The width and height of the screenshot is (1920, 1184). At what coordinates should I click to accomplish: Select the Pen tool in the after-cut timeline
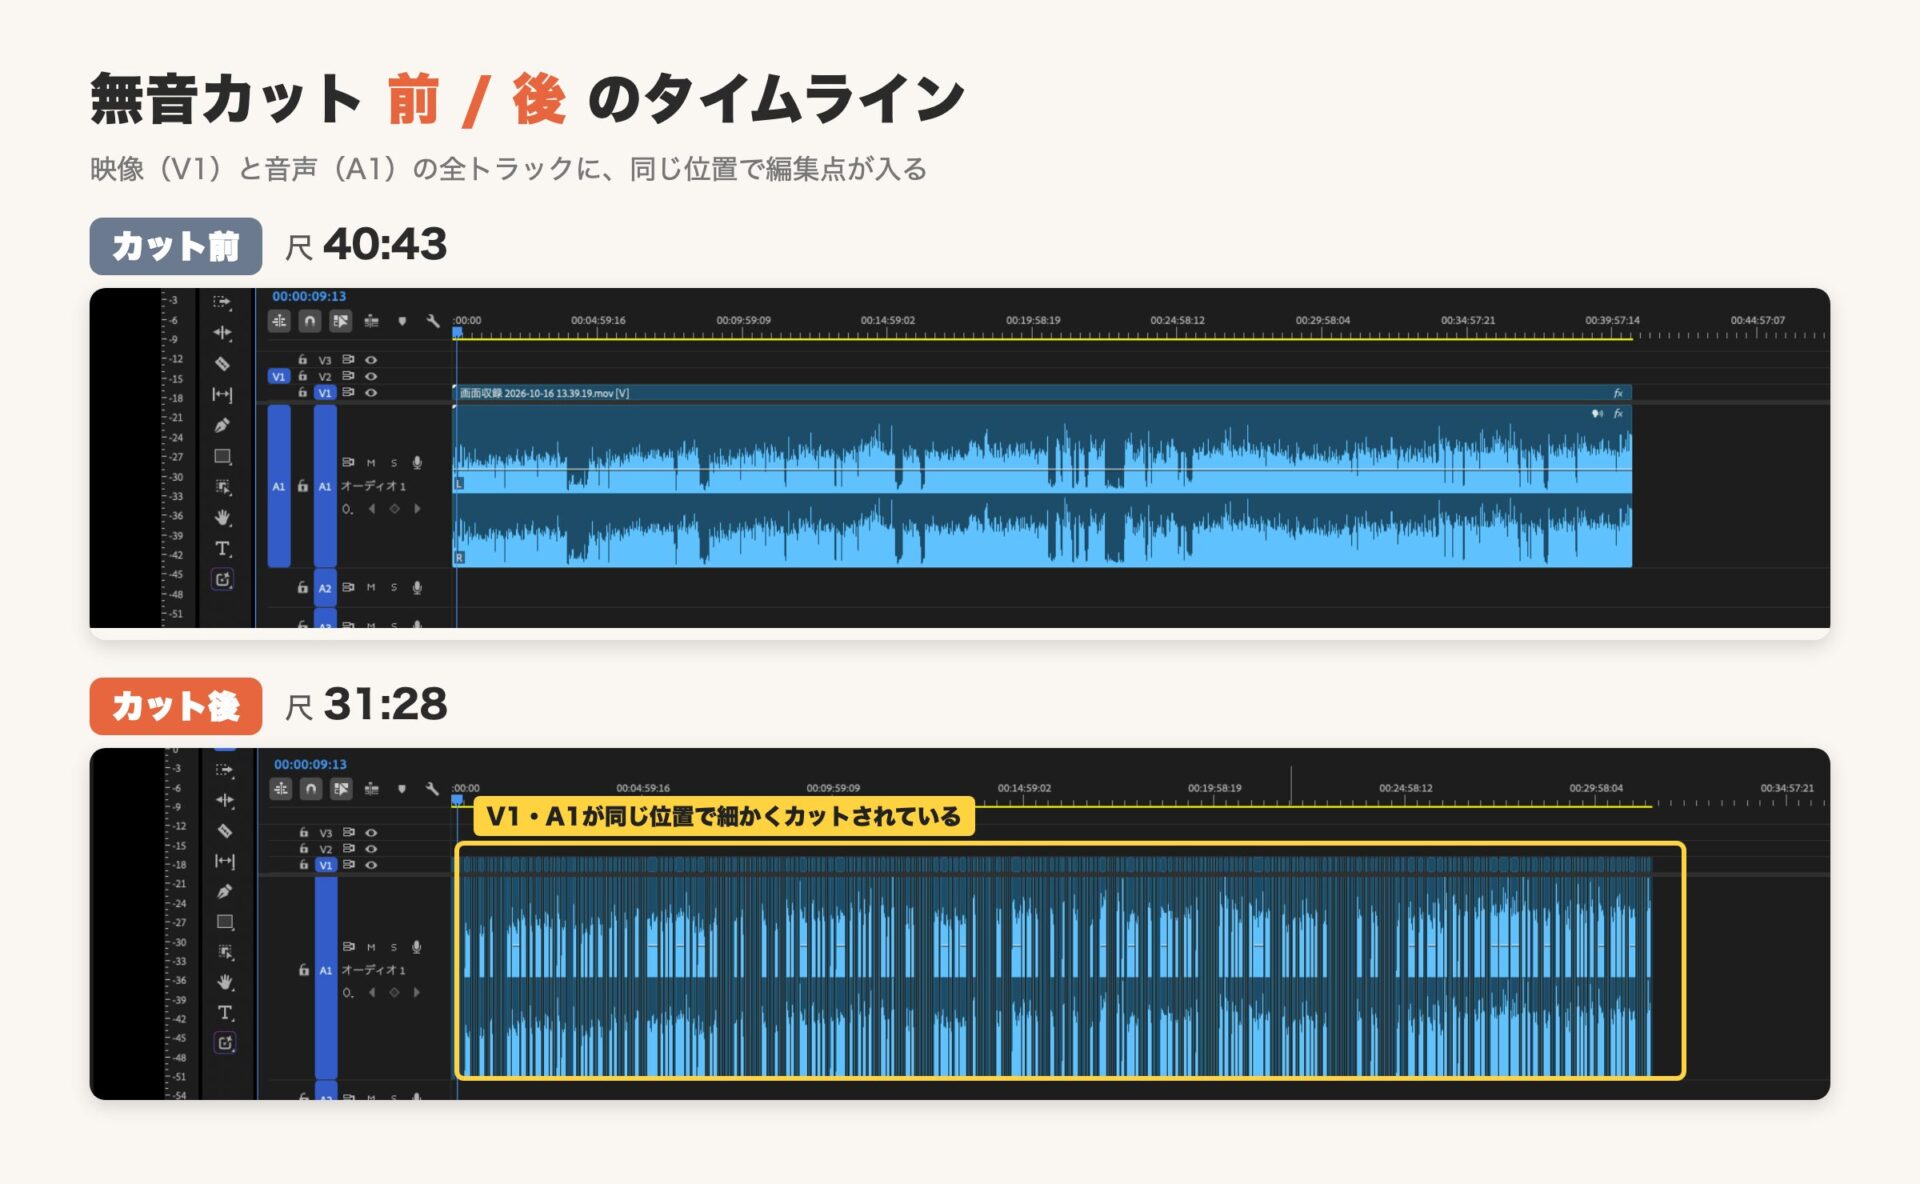click(x=224, y=891)
